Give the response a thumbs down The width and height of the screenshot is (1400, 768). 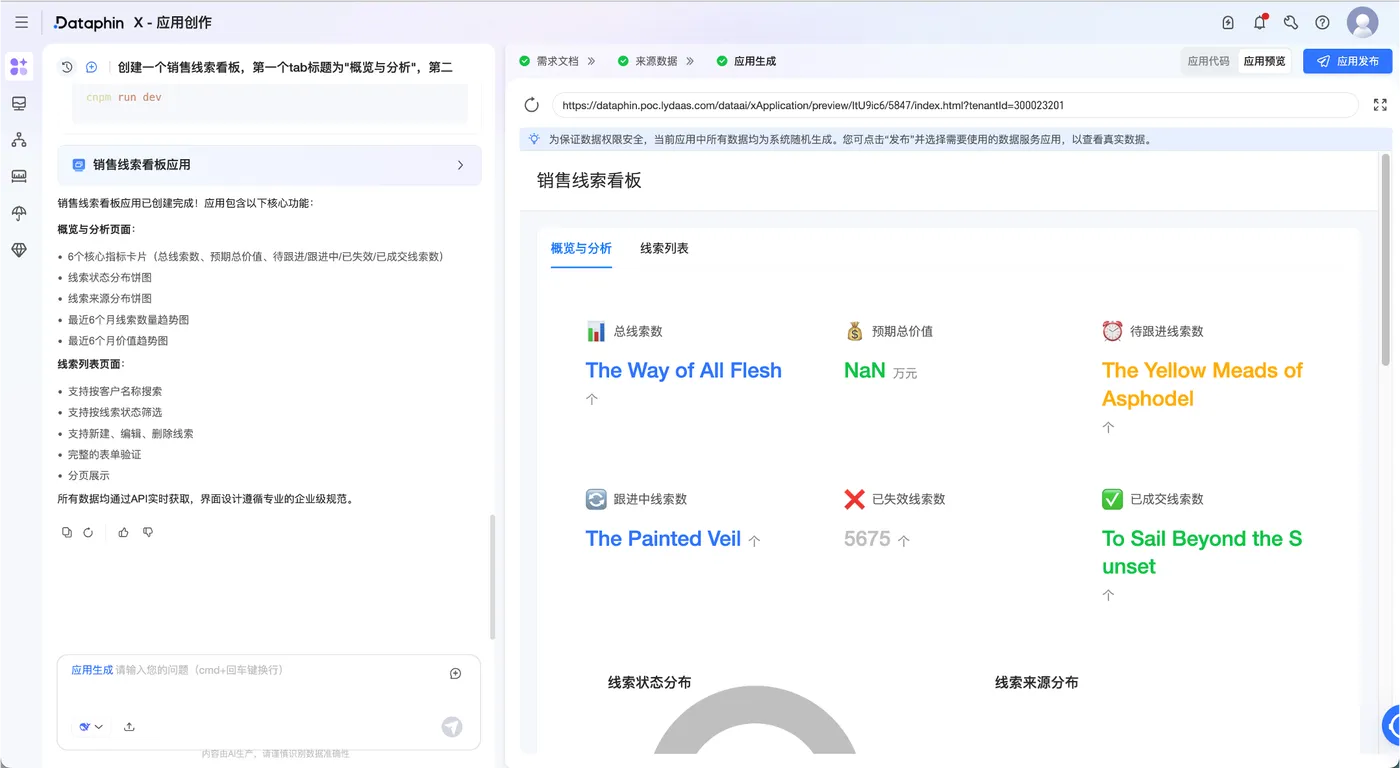click(148, 533)
